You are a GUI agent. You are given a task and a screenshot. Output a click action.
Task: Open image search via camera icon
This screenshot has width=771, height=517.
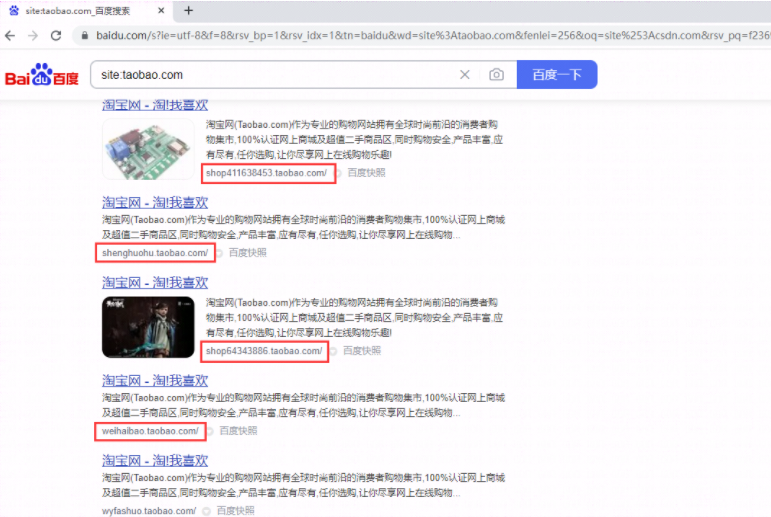click(x=496, y=75)
